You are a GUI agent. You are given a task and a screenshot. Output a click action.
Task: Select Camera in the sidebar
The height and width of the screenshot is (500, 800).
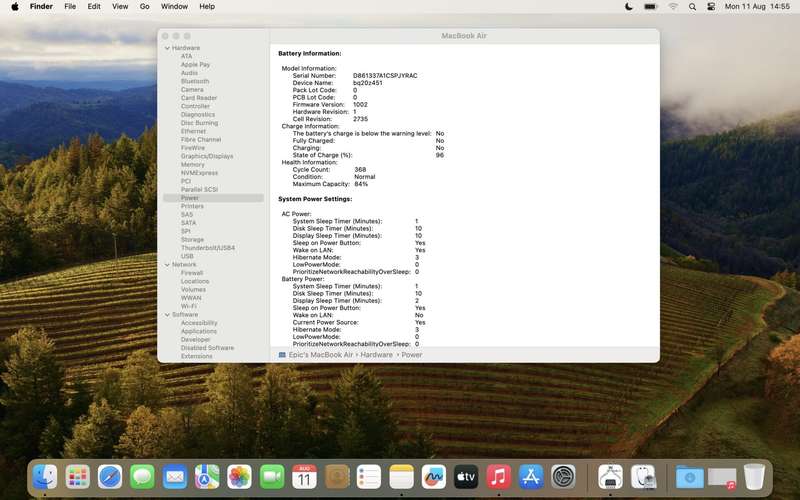[x=192, y=89]
